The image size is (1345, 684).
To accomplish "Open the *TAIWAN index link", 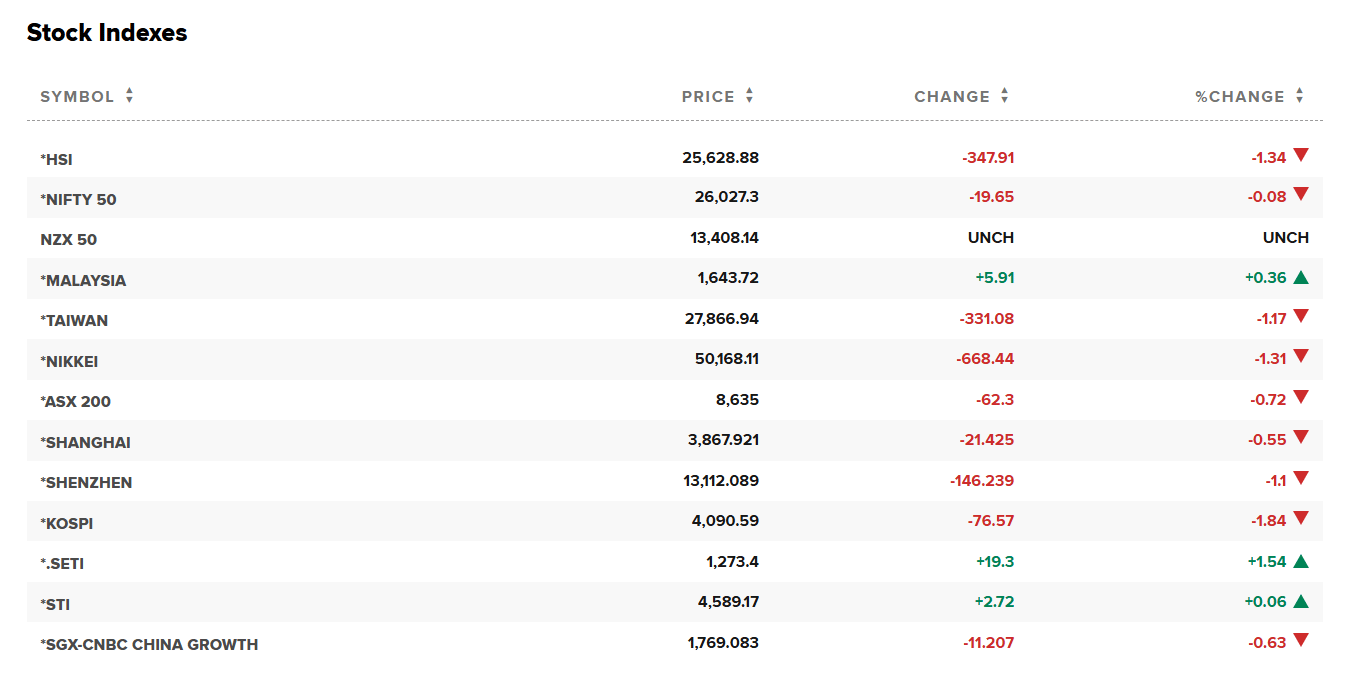I will [74, 321].
